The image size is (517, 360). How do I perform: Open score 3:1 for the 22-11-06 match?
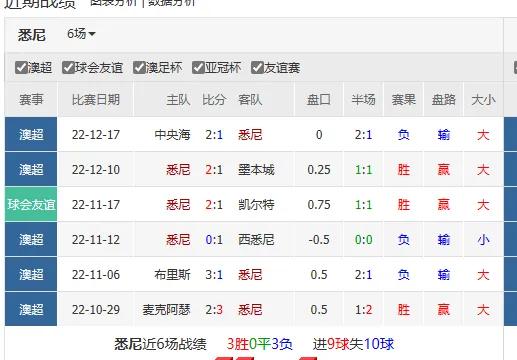214,275
